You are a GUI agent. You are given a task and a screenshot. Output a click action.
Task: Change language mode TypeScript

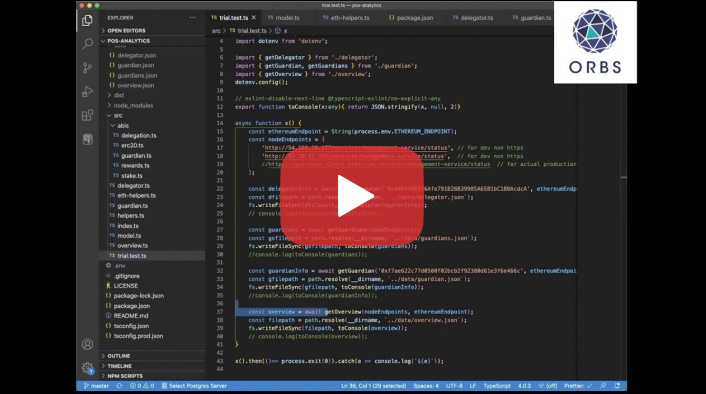point(497,386)
